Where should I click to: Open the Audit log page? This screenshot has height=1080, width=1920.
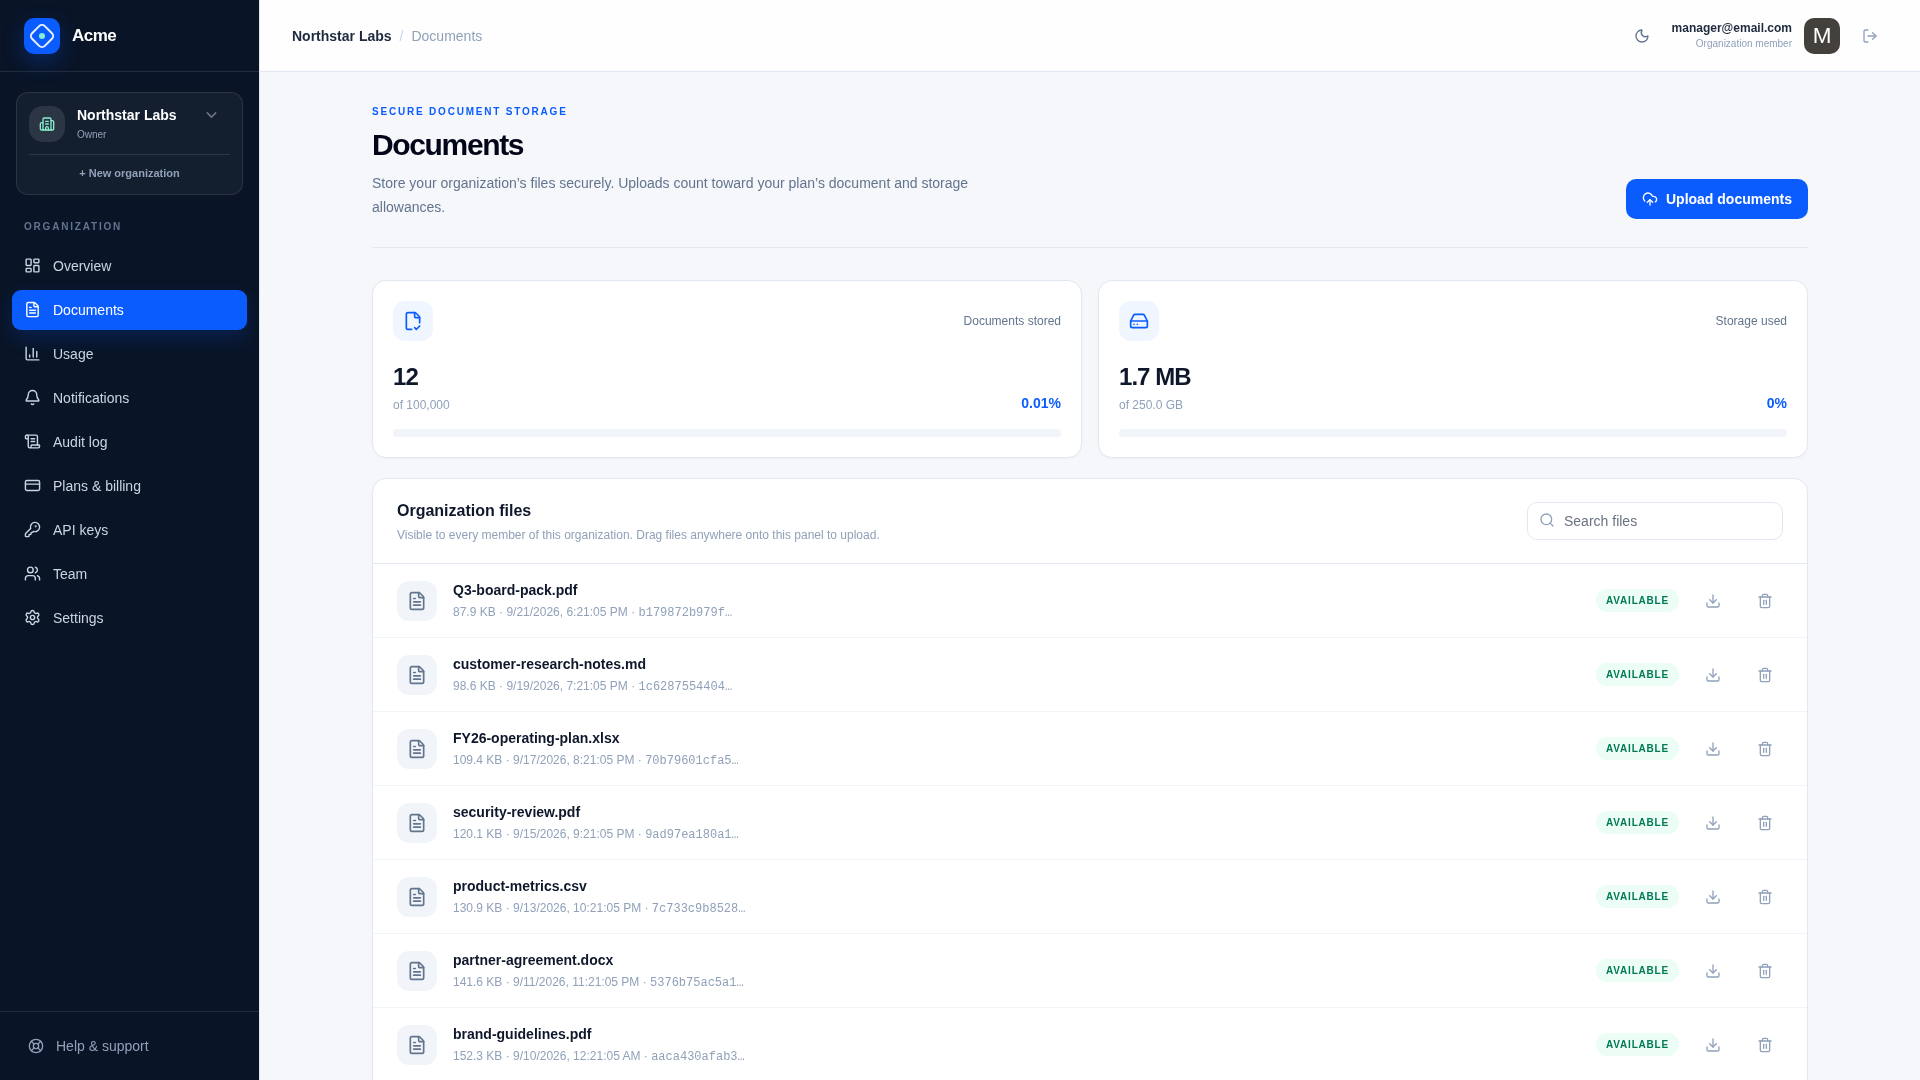[x=129, y=442]
